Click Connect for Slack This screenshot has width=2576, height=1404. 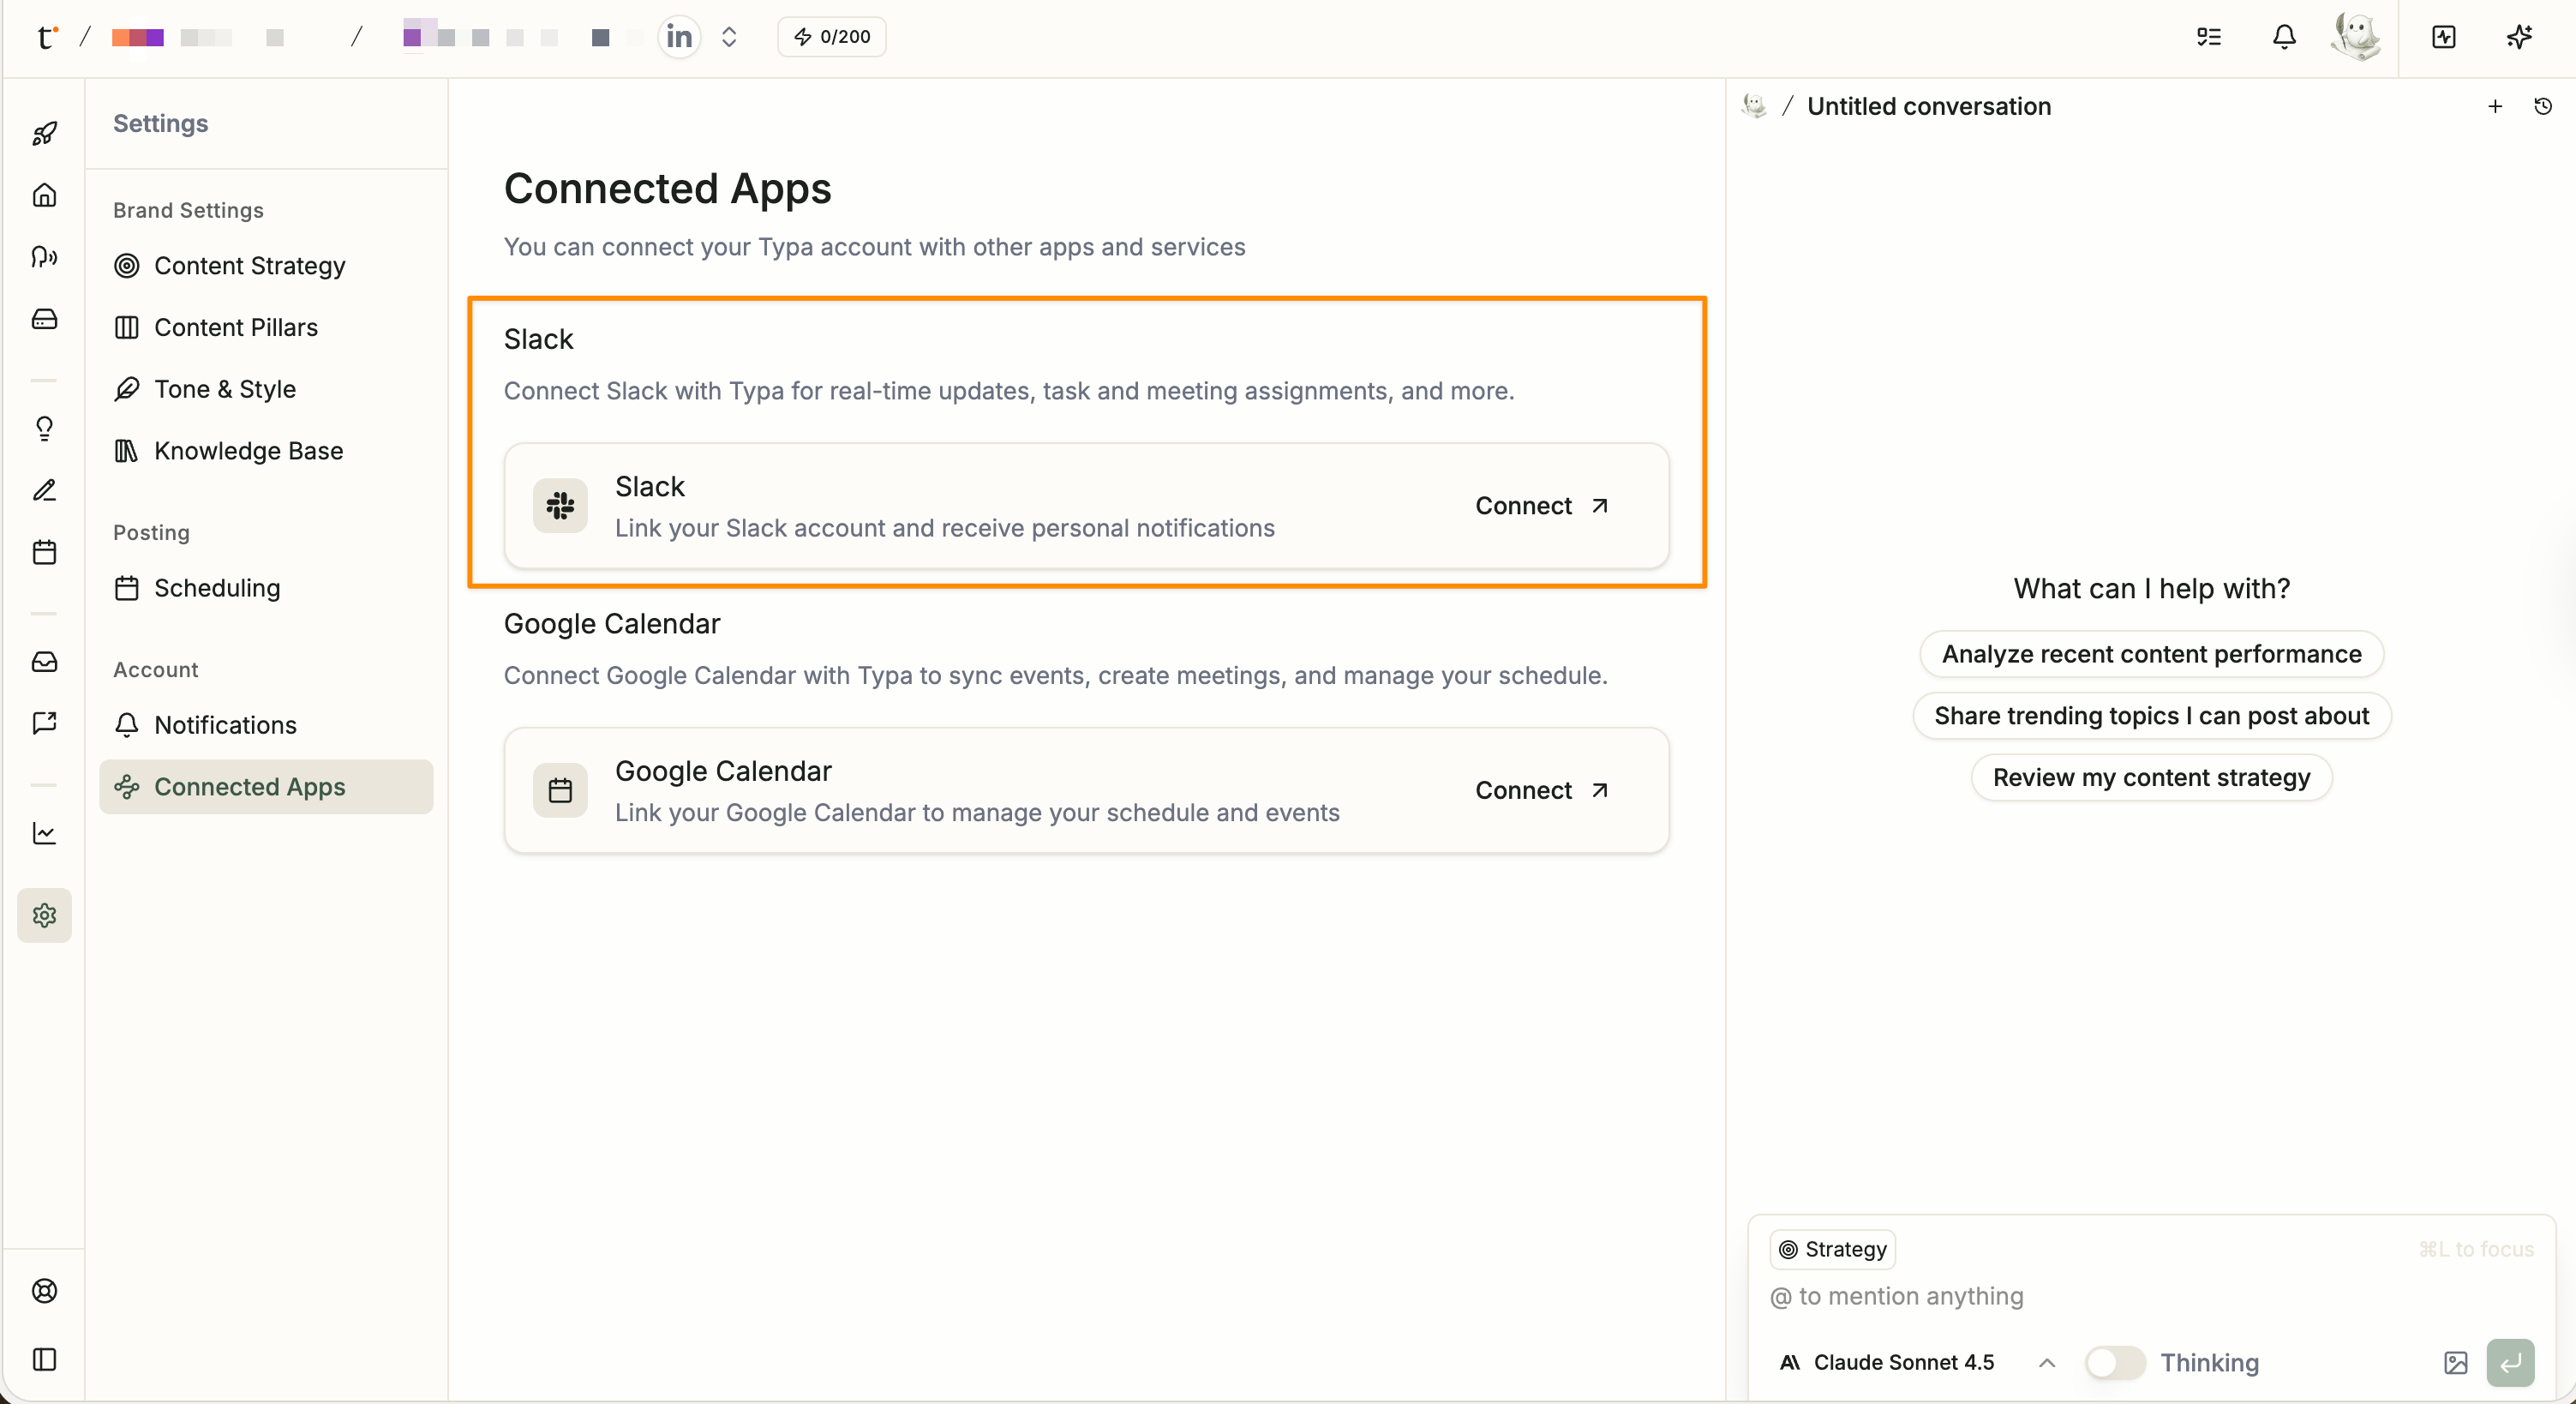click(x=1541, y=506)
